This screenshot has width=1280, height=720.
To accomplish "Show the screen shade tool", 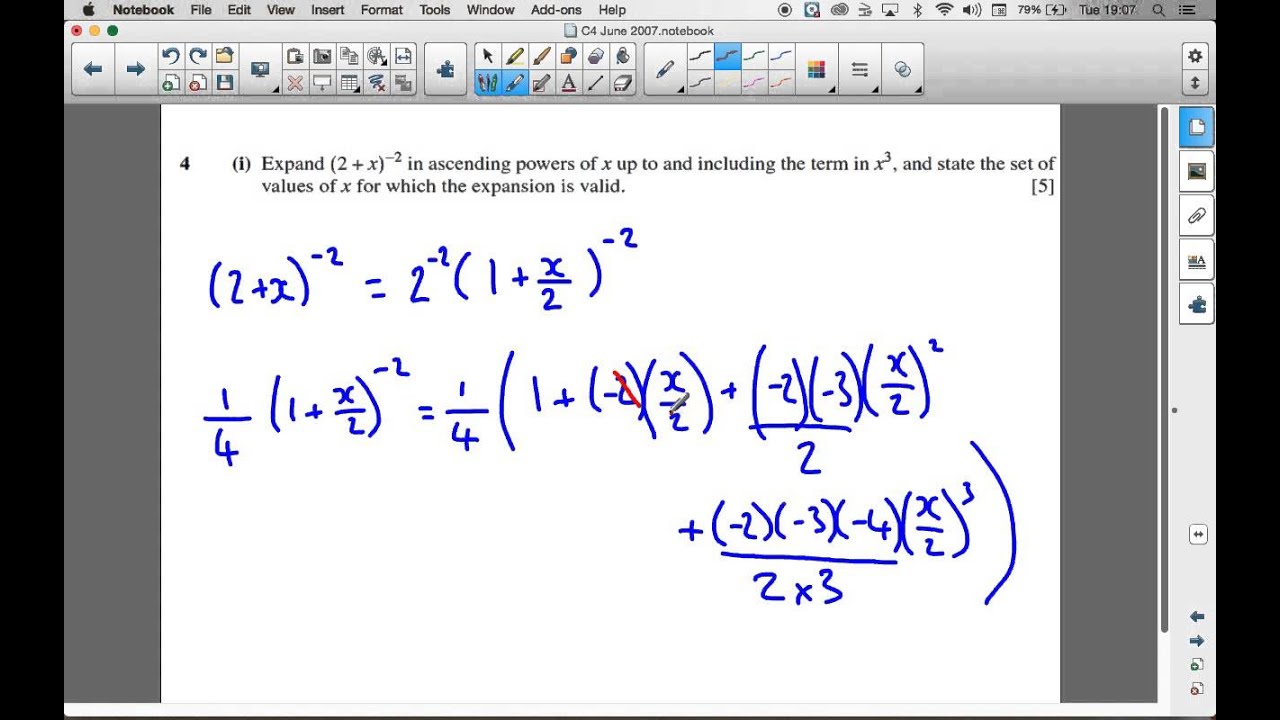I will [322, 83].
